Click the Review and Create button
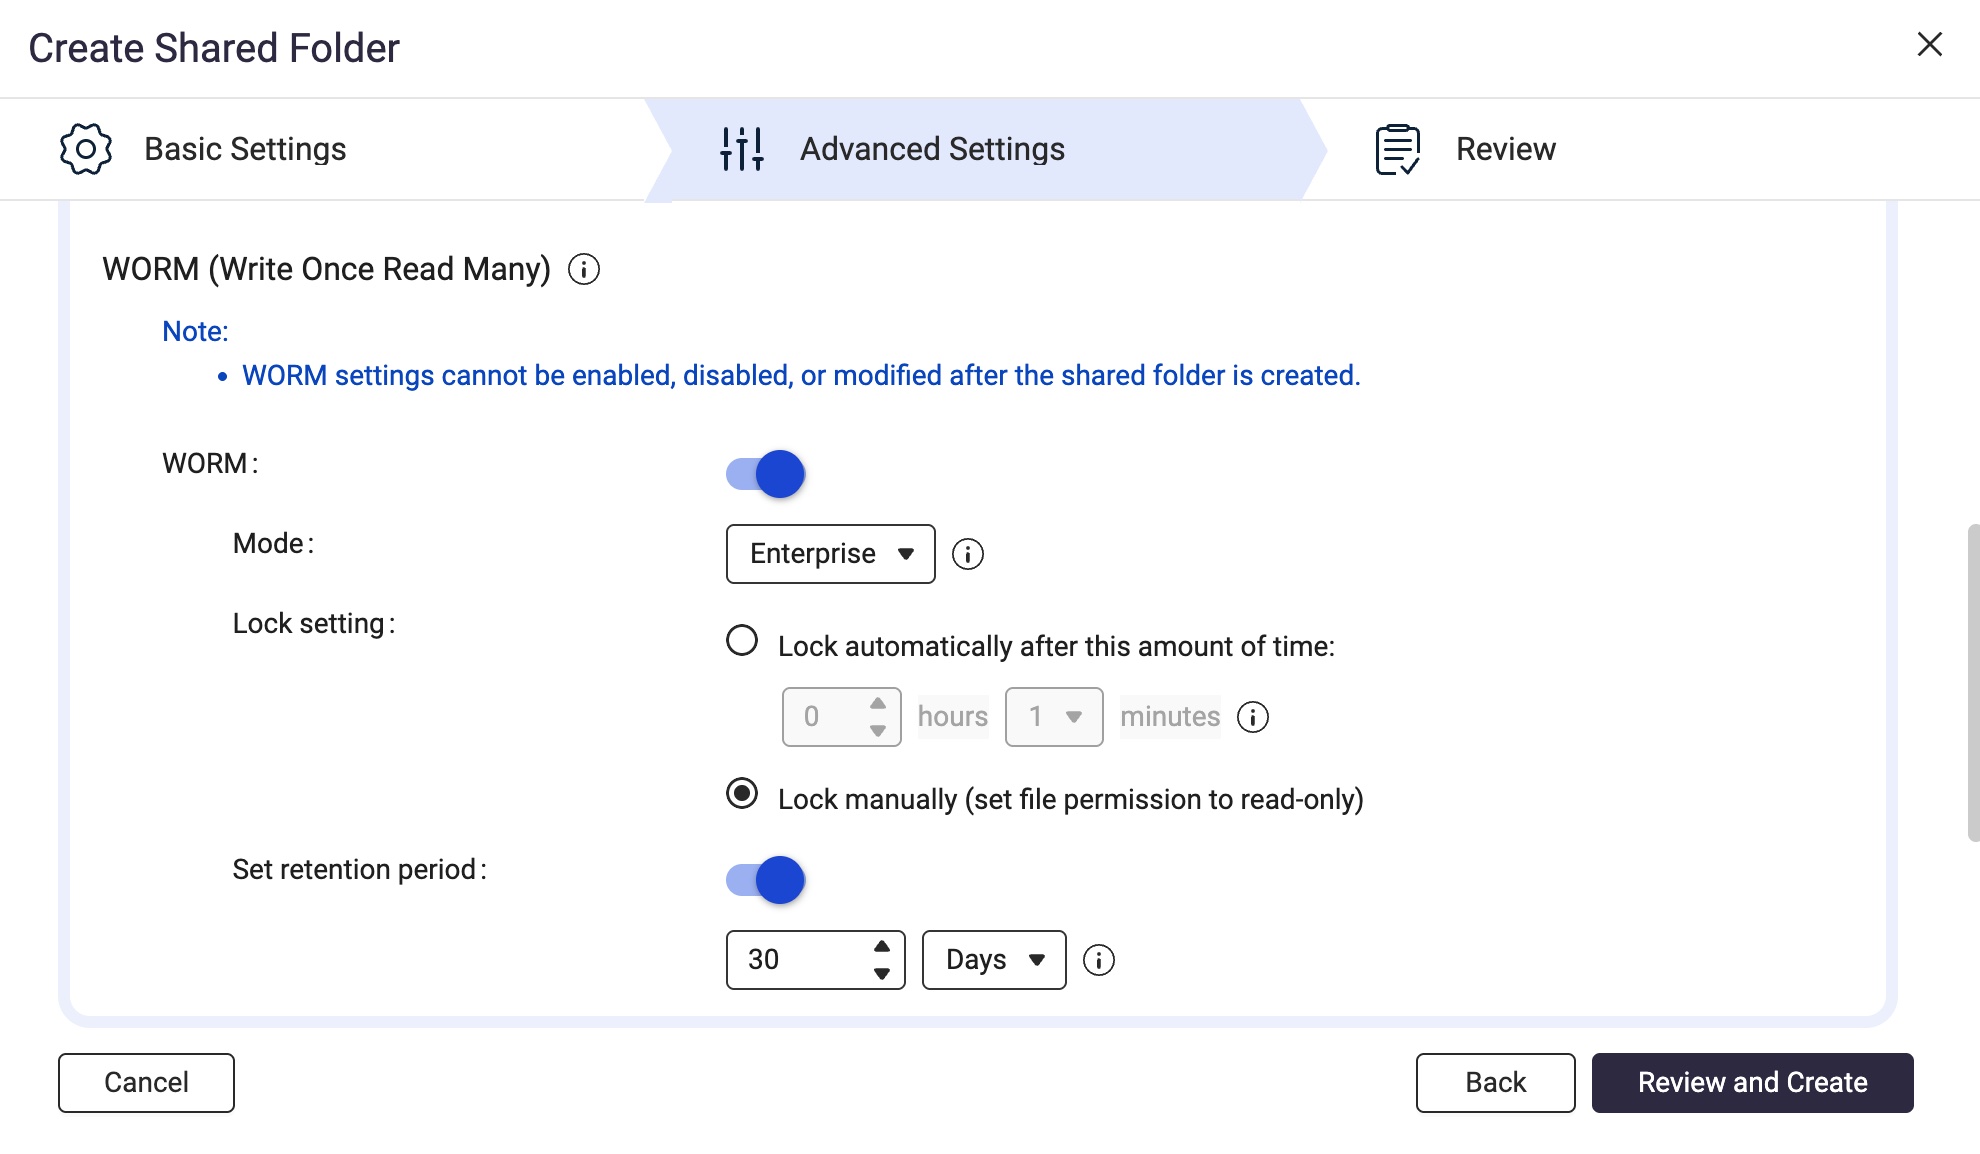 click(x=1752, y=1083)
